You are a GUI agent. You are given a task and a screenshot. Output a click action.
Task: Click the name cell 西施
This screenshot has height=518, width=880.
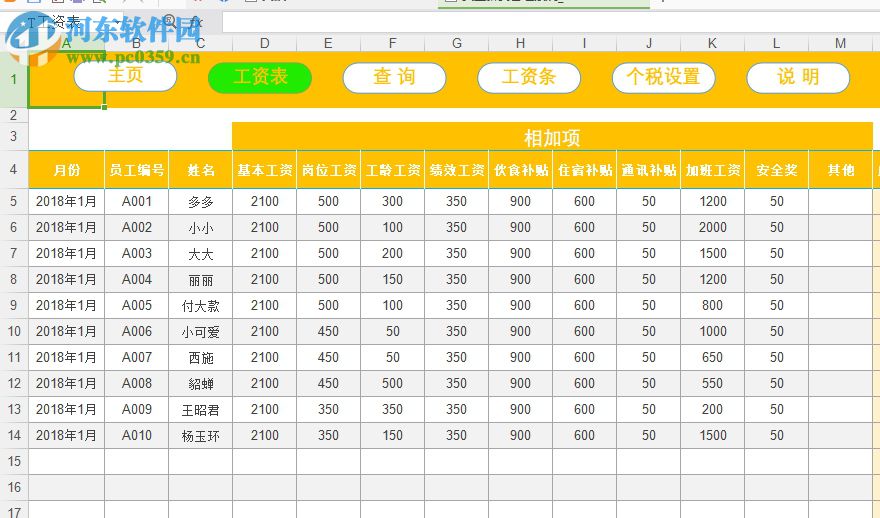pos(200,357)
